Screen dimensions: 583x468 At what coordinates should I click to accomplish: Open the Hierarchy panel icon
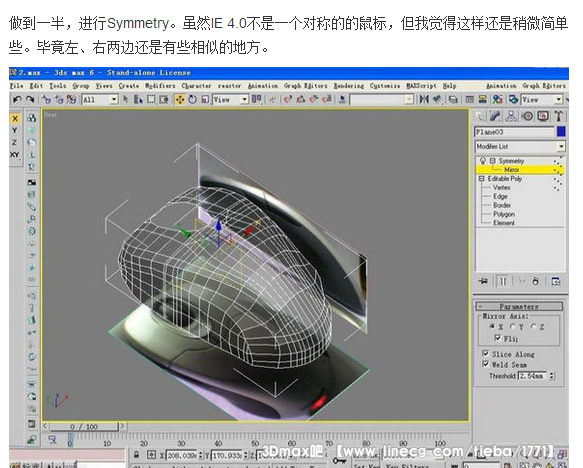coord(511,116)
